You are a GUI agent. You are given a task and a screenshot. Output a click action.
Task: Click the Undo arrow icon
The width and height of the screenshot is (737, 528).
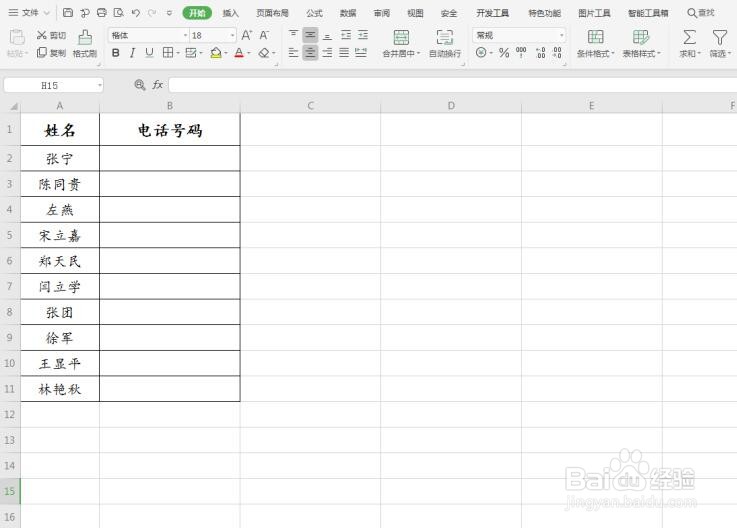[x=136, y=13]
